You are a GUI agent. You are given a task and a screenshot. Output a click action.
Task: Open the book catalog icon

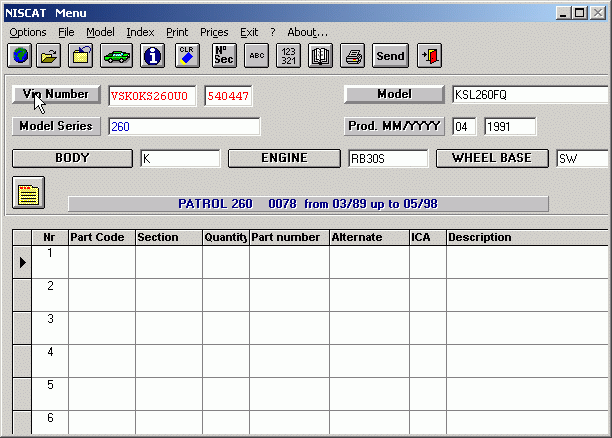tap(320, 55)
